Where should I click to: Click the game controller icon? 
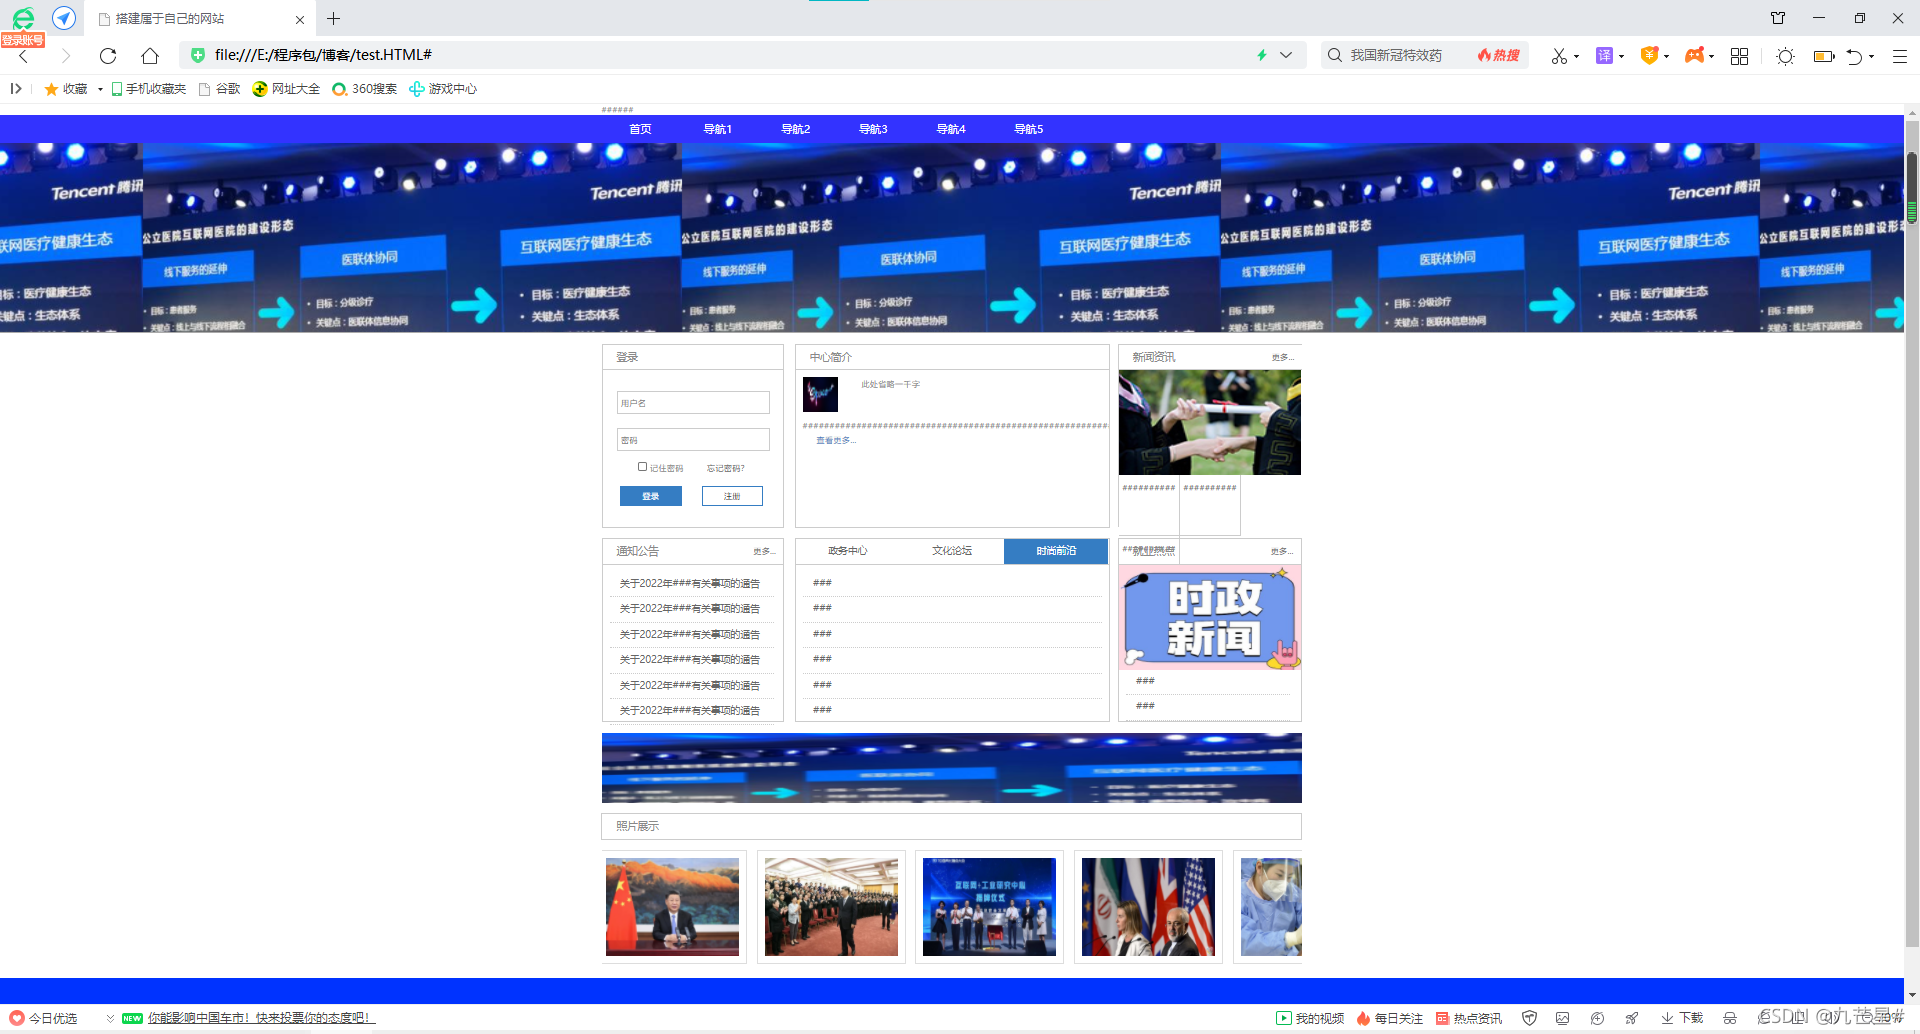tap(1694, 55)
